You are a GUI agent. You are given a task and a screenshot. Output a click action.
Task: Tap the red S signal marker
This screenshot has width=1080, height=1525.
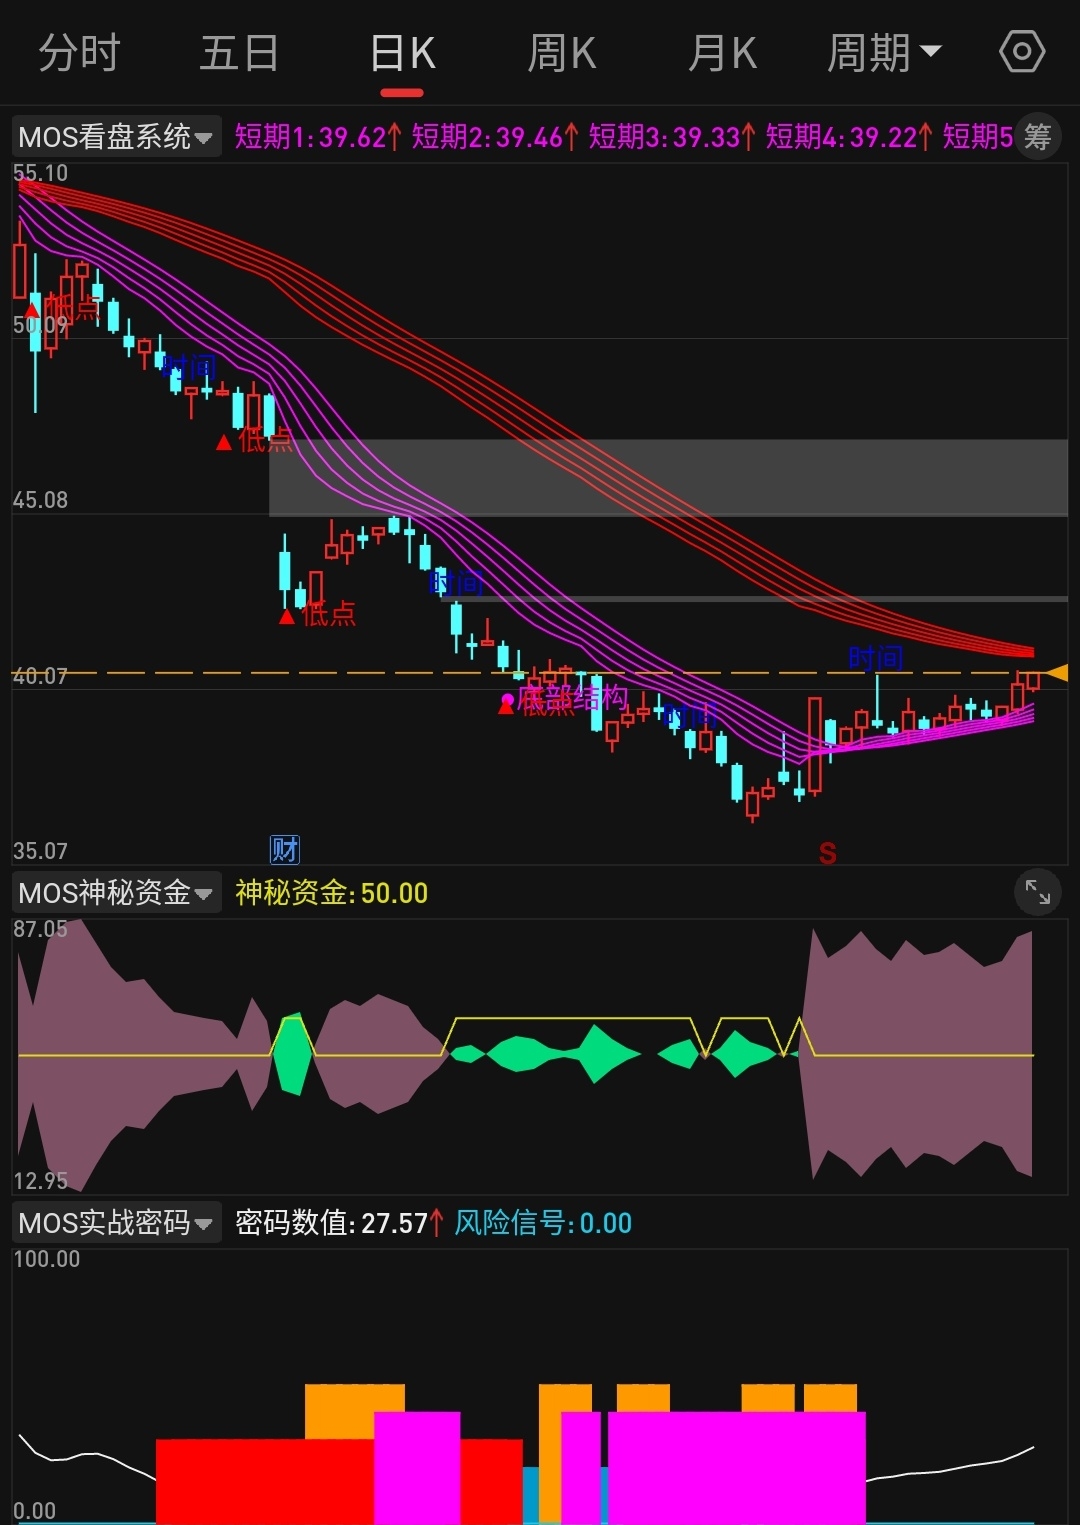pyautogui.click(x=827, y=853)
